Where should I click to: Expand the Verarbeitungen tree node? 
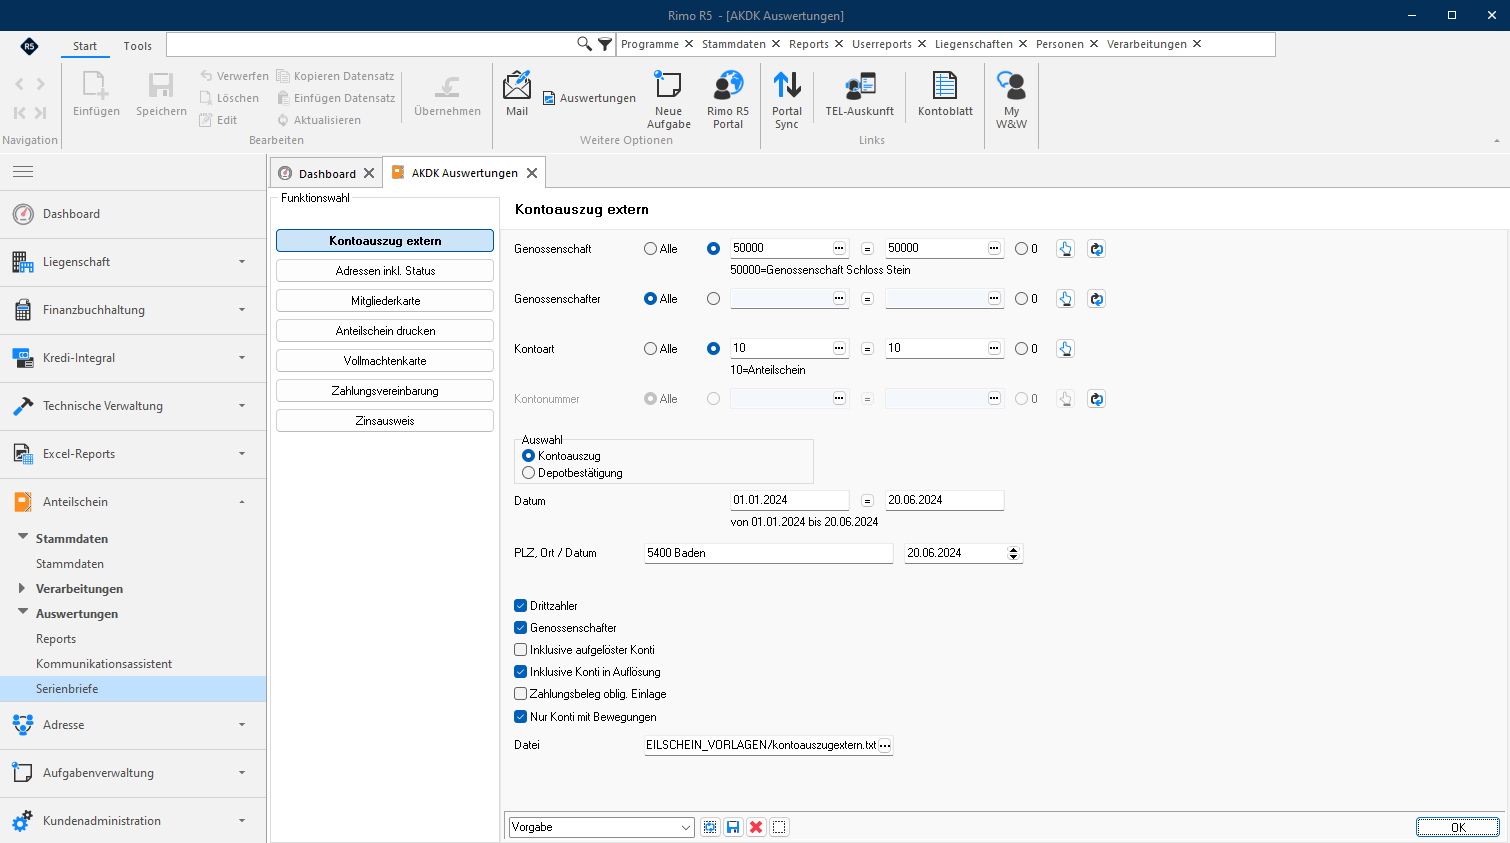coord(22,588)
